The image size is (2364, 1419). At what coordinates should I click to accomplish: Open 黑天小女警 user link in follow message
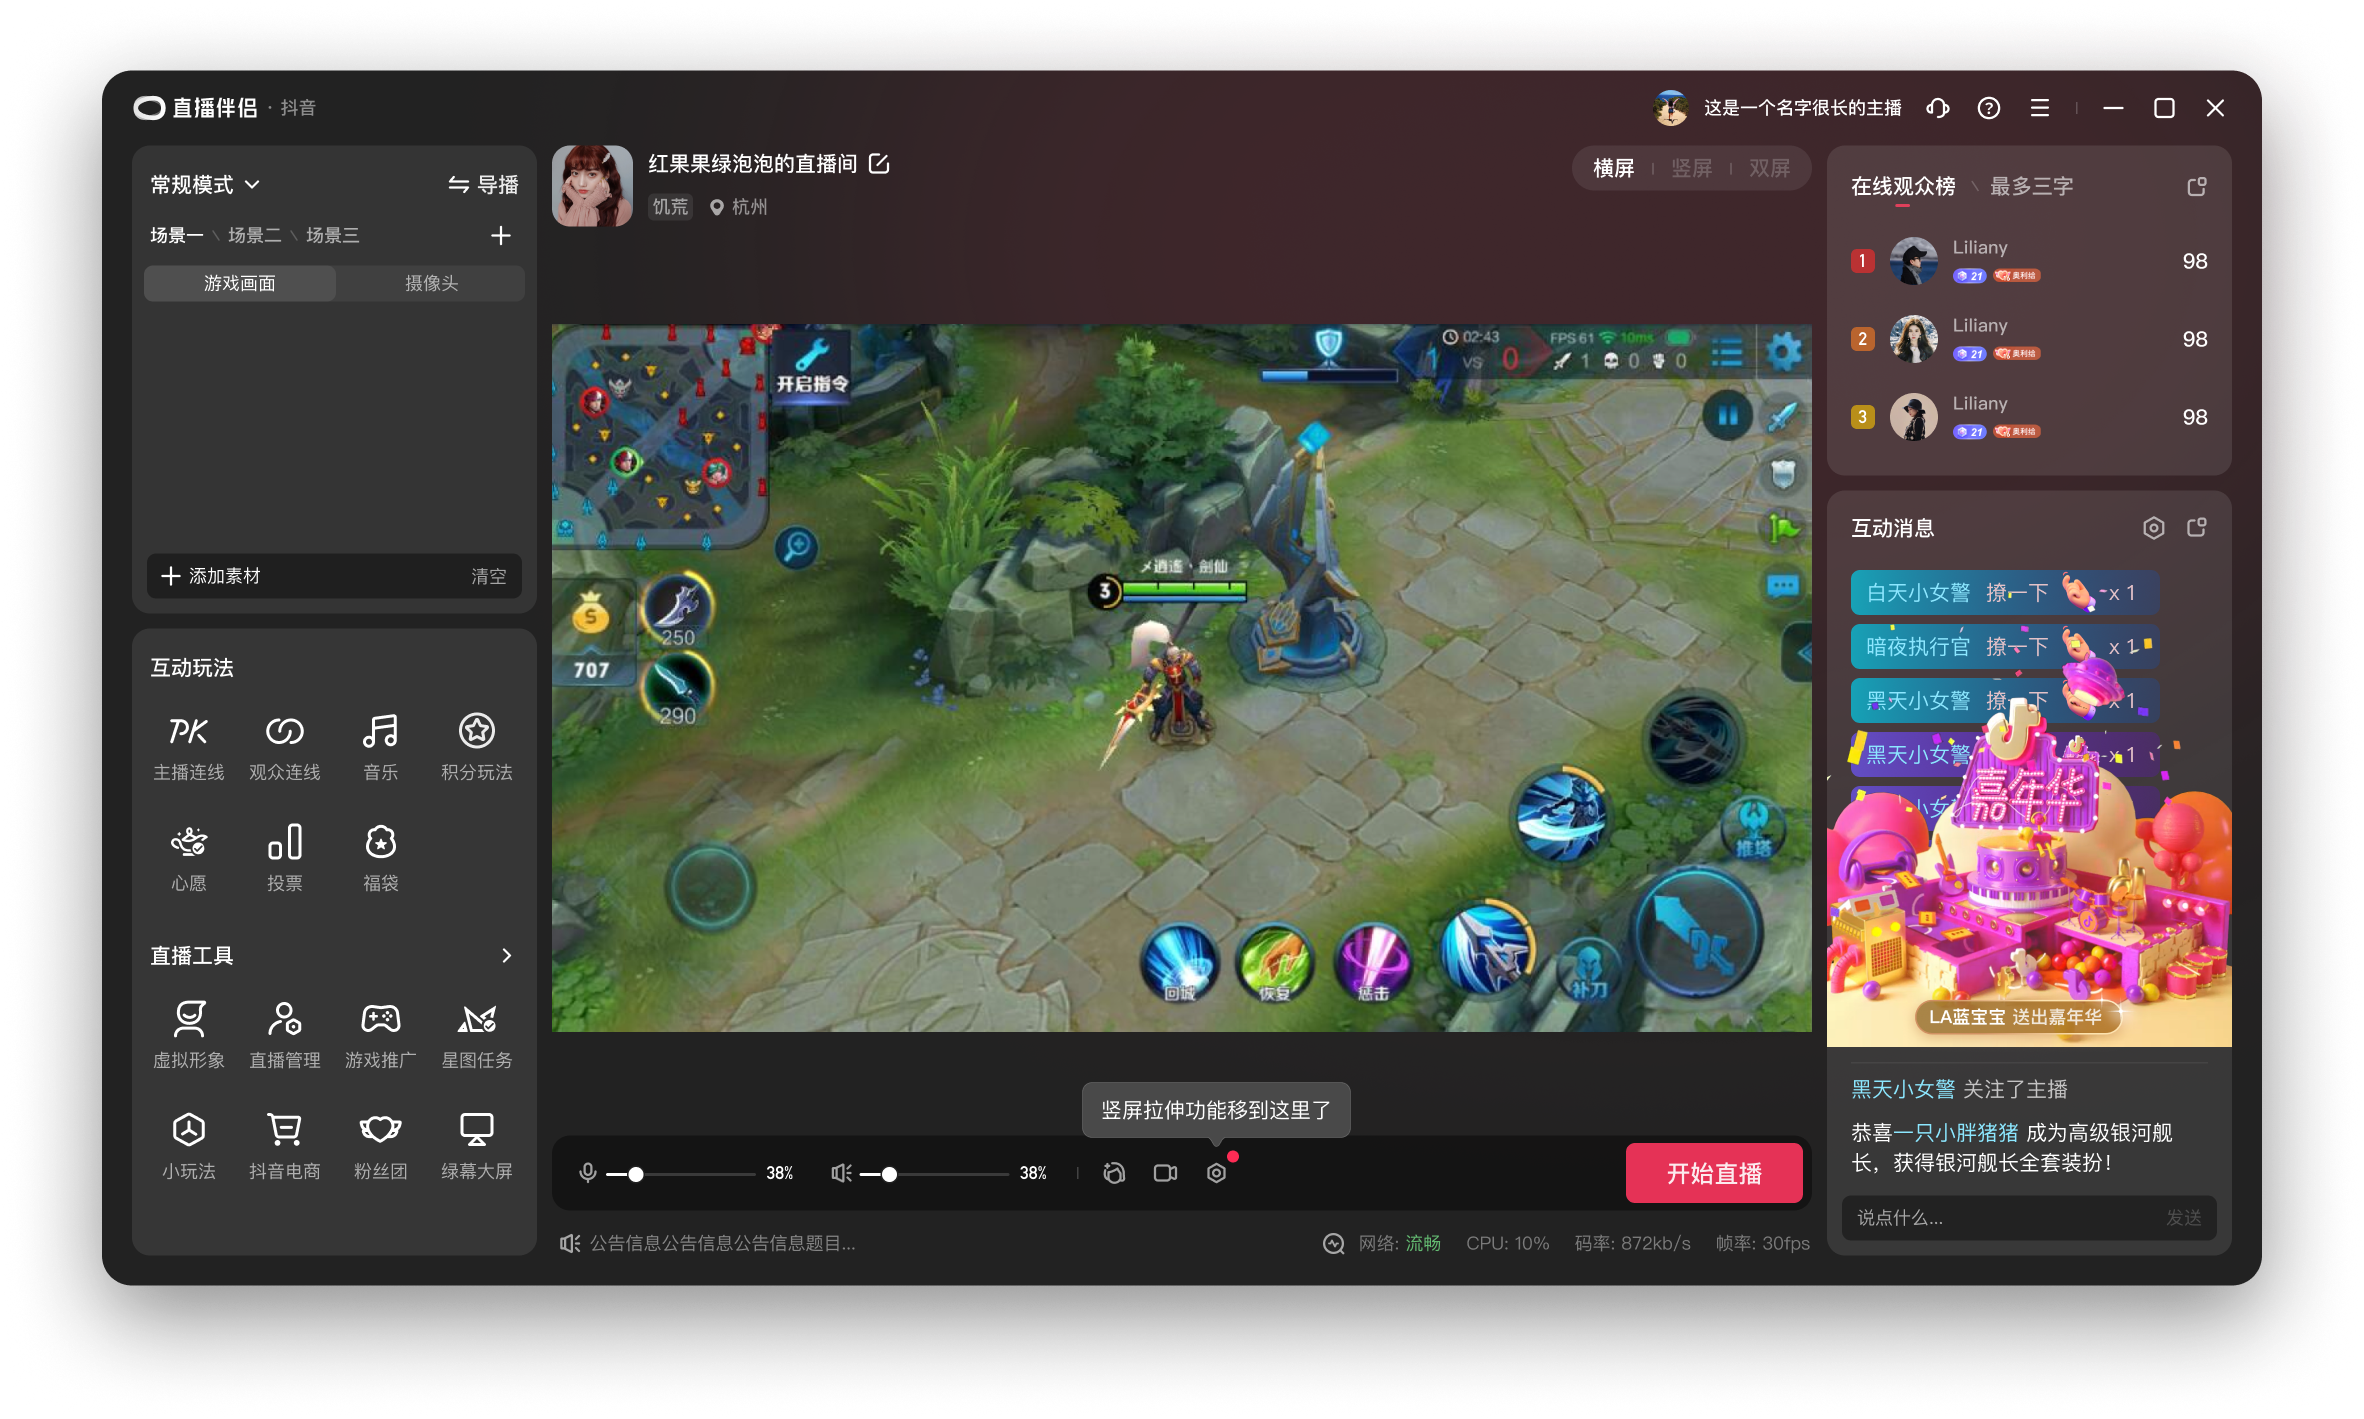coord(1902,1090)
